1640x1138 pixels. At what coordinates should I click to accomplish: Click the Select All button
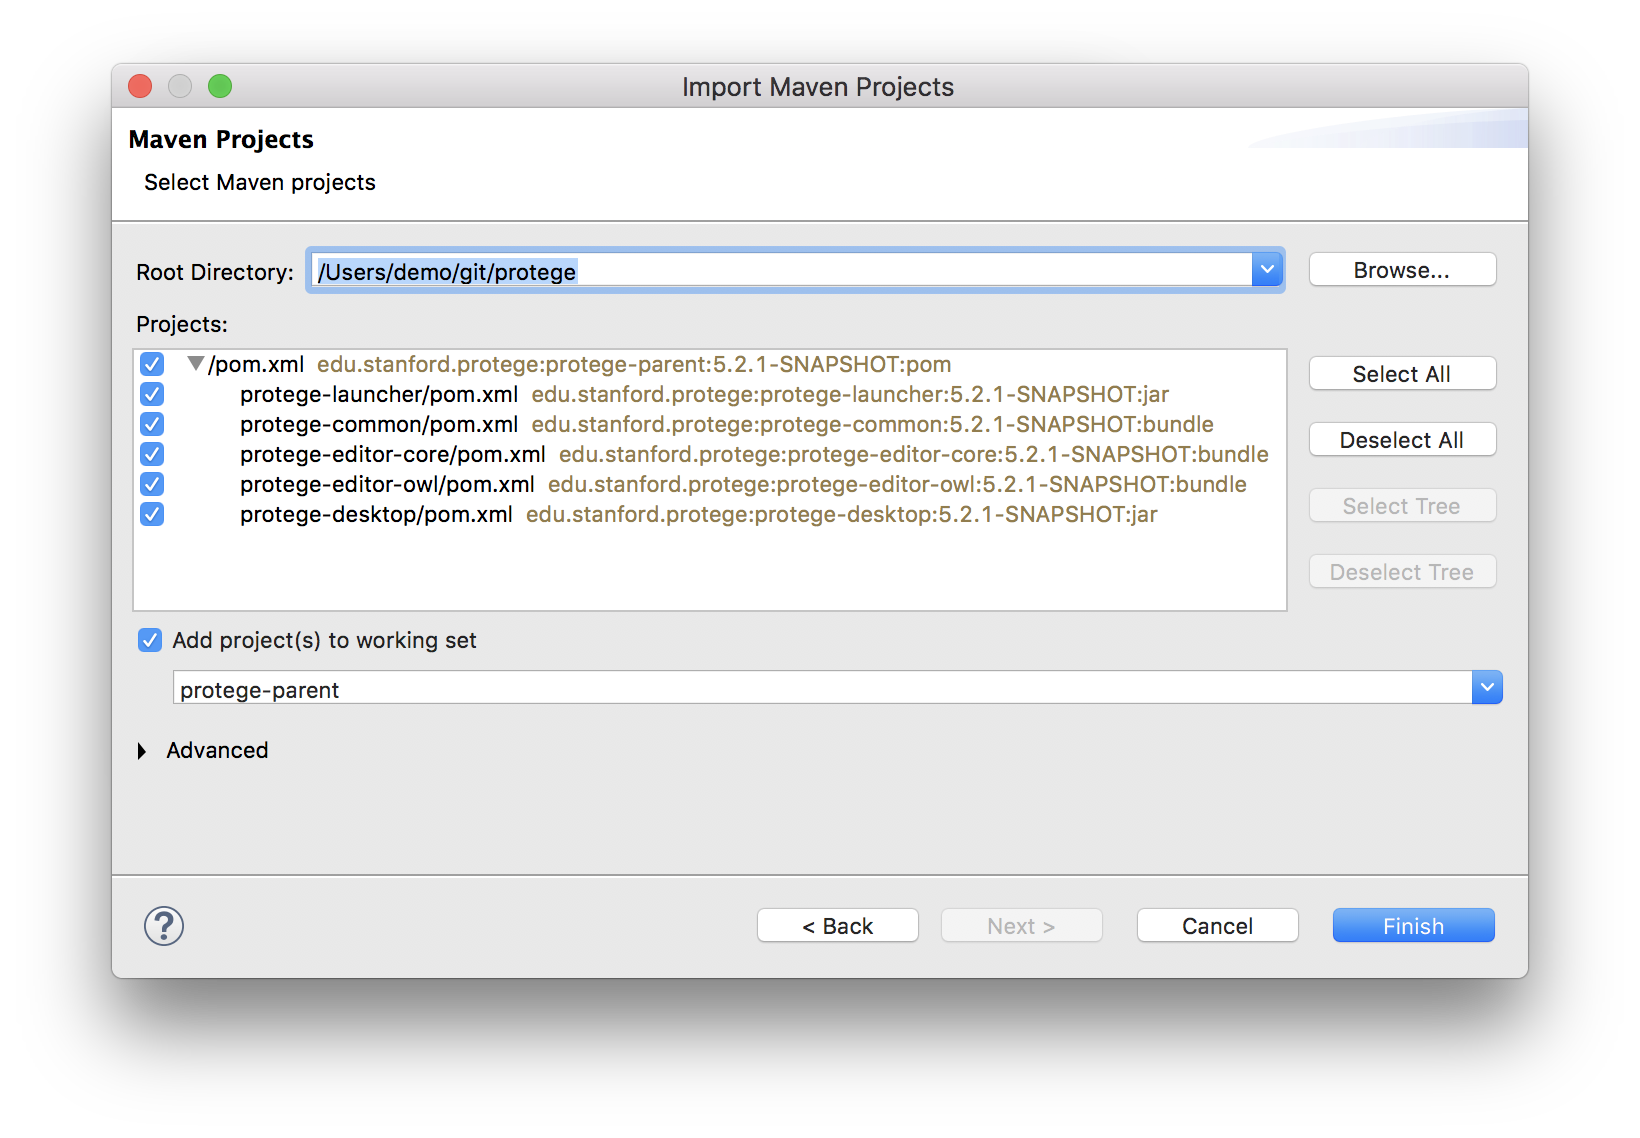(1402, 374)
